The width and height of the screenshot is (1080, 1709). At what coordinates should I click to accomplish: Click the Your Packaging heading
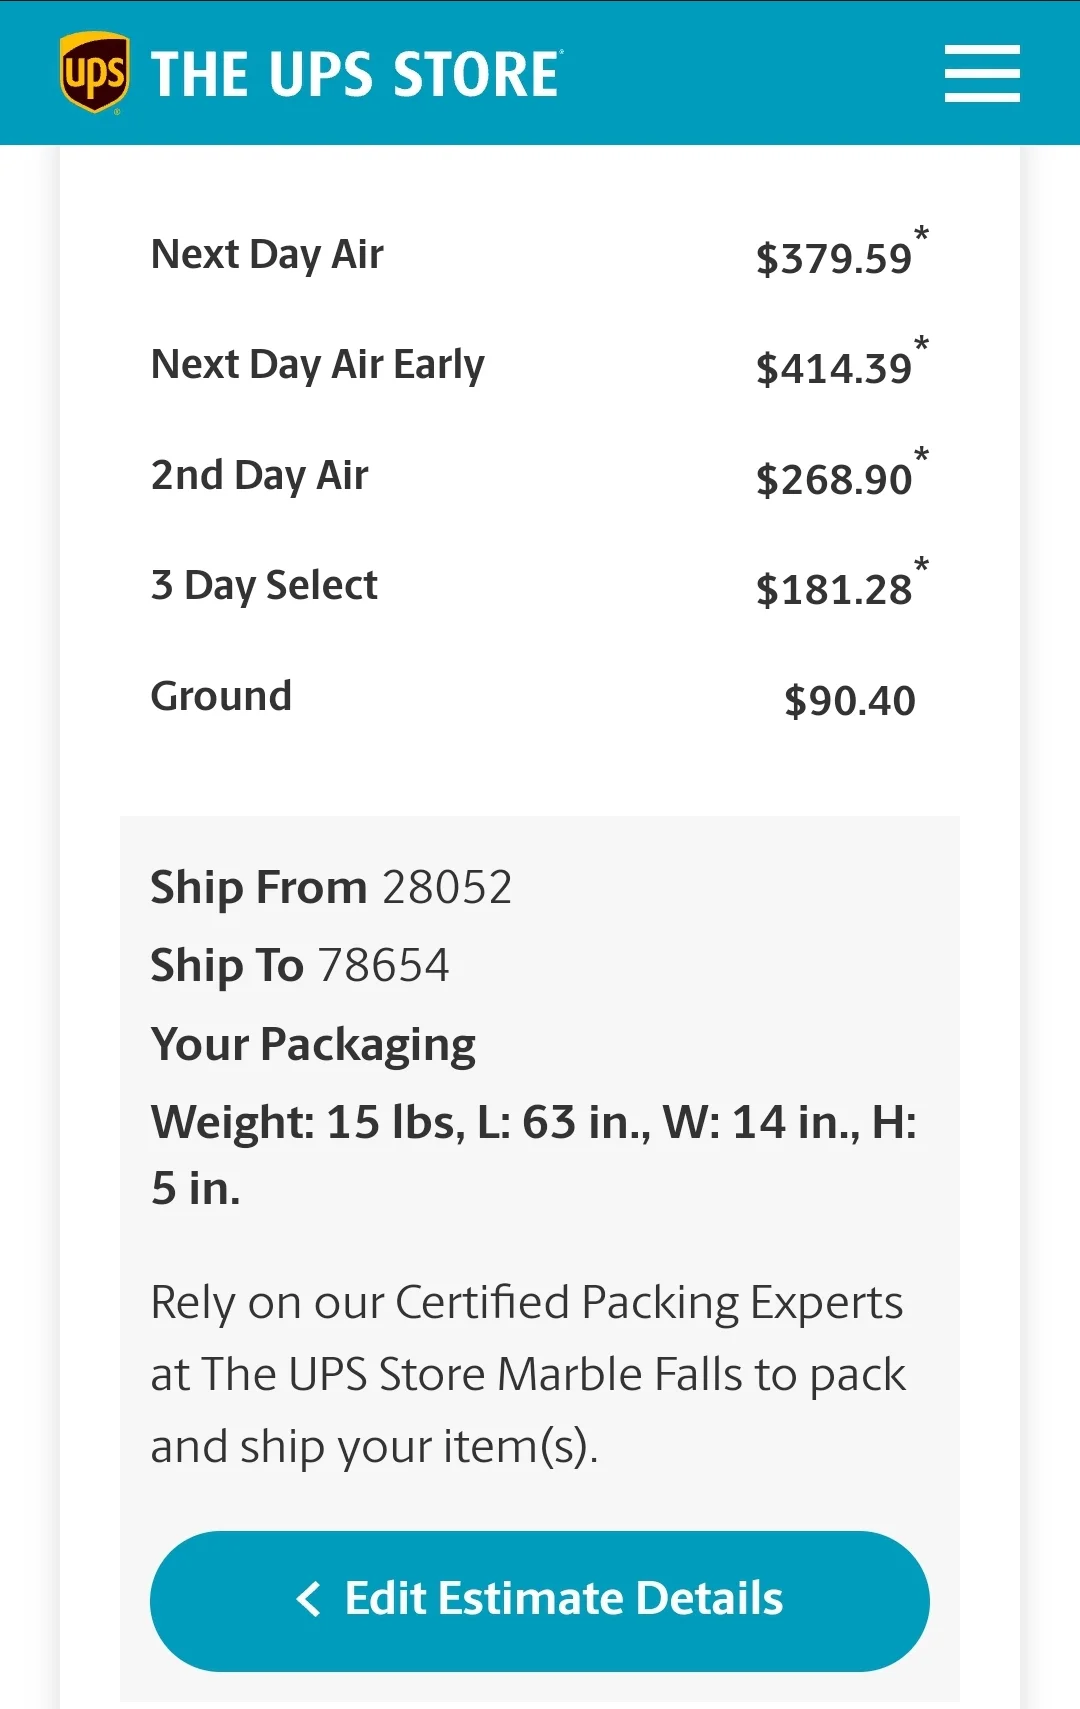313,1044
